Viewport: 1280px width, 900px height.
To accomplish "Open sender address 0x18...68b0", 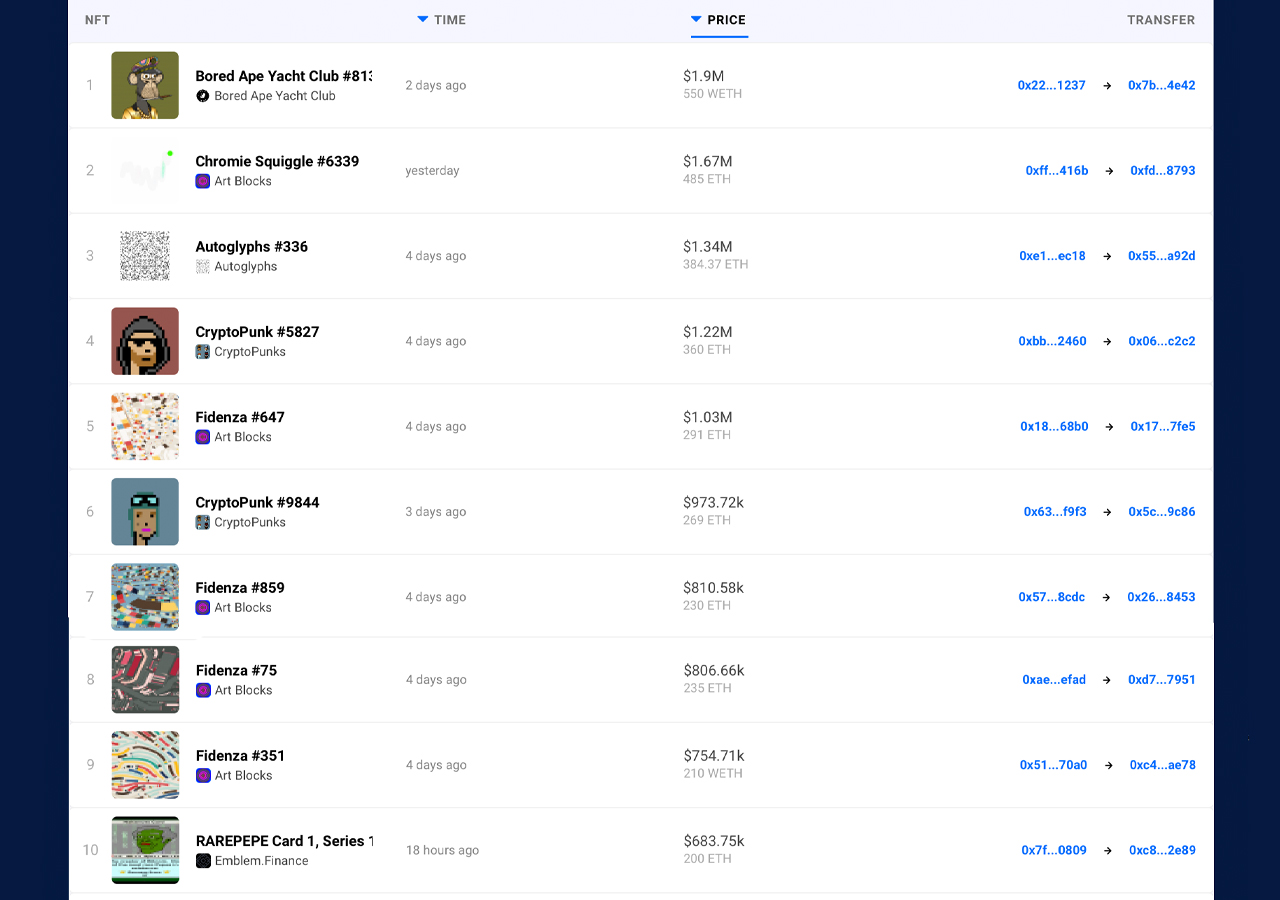I will click(x=1054, y=426).
